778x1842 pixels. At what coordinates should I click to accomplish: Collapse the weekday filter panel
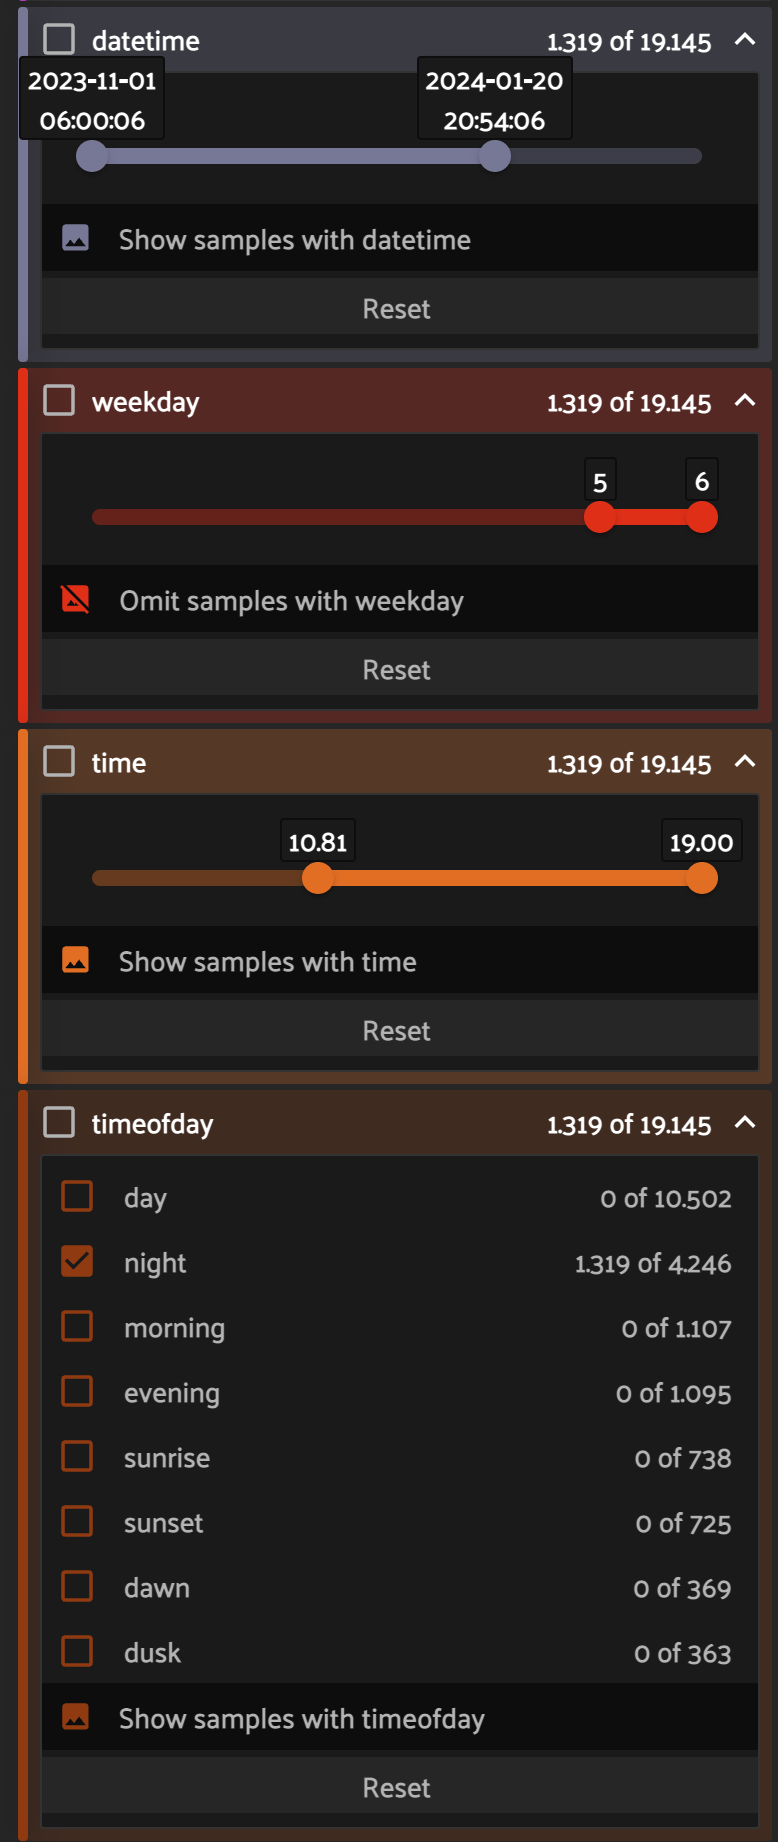point(745,401)
